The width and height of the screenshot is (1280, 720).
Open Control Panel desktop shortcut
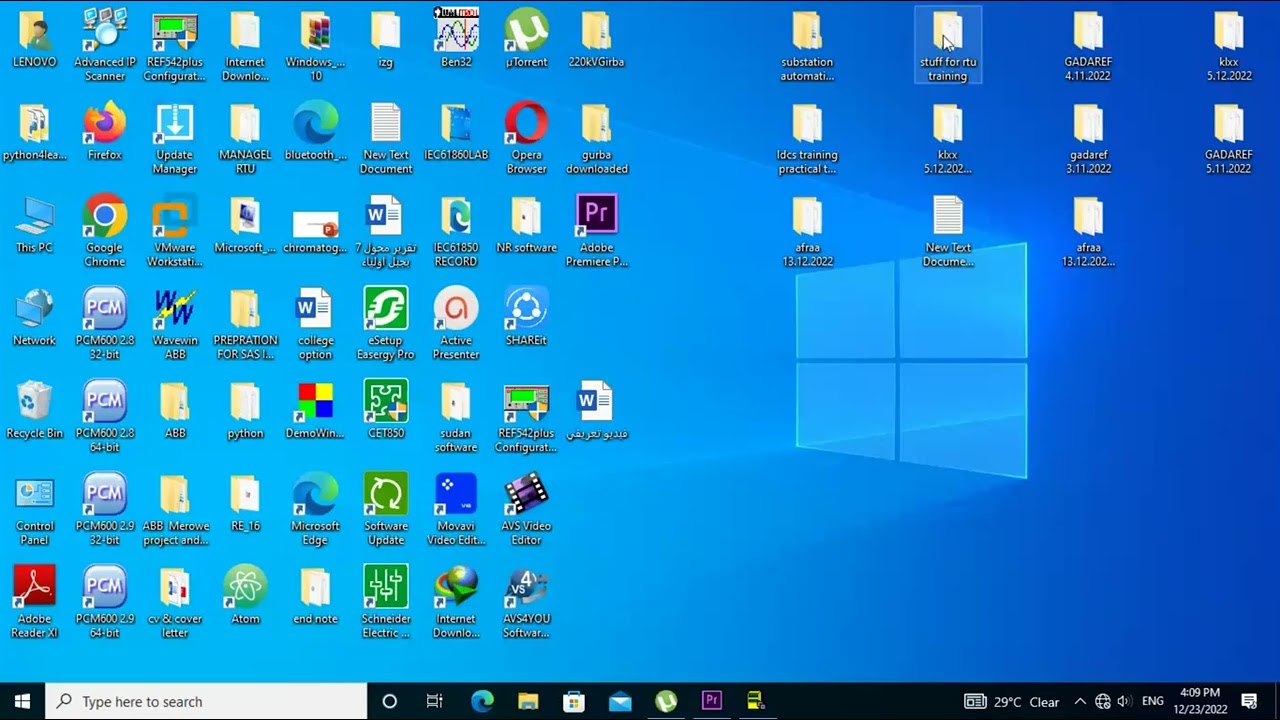pos(35,510)
